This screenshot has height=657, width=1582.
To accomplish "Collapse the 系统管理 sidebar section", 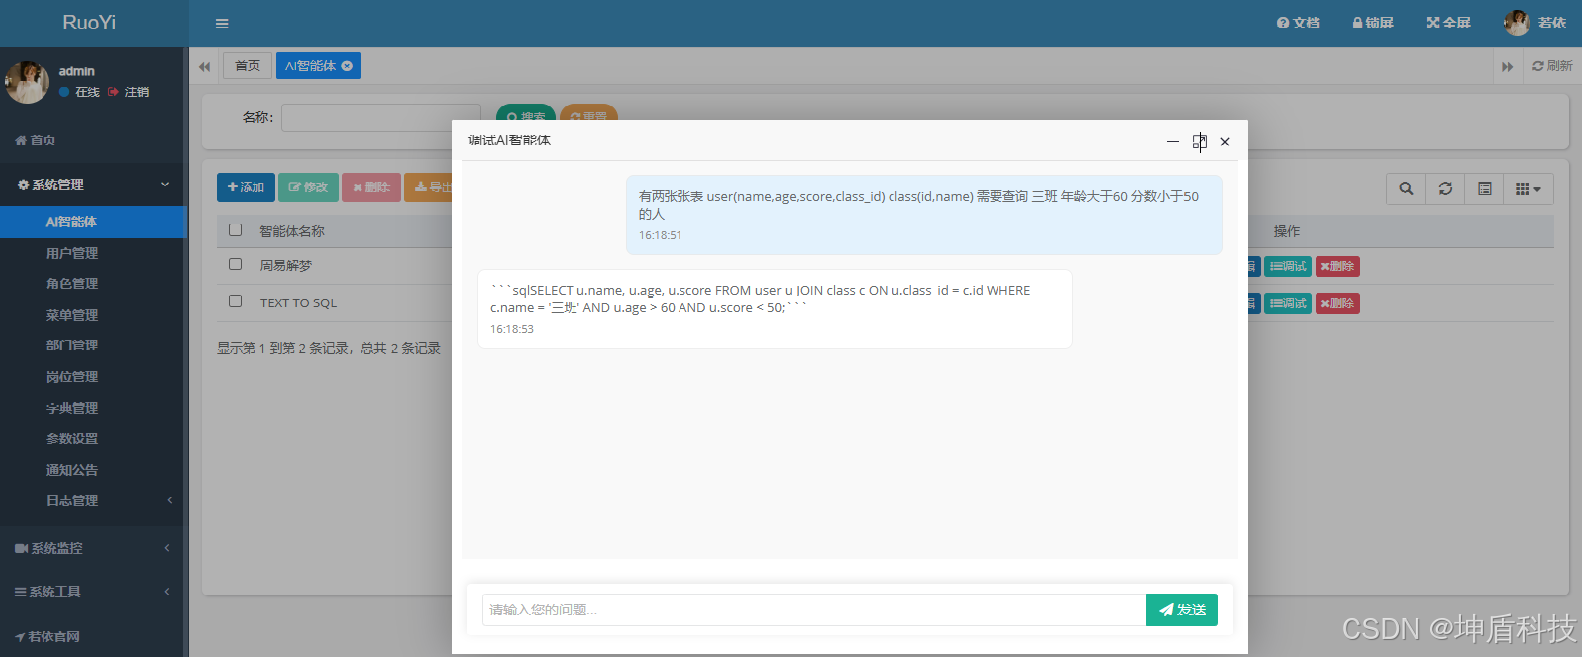I will click(x=93, y=185).
